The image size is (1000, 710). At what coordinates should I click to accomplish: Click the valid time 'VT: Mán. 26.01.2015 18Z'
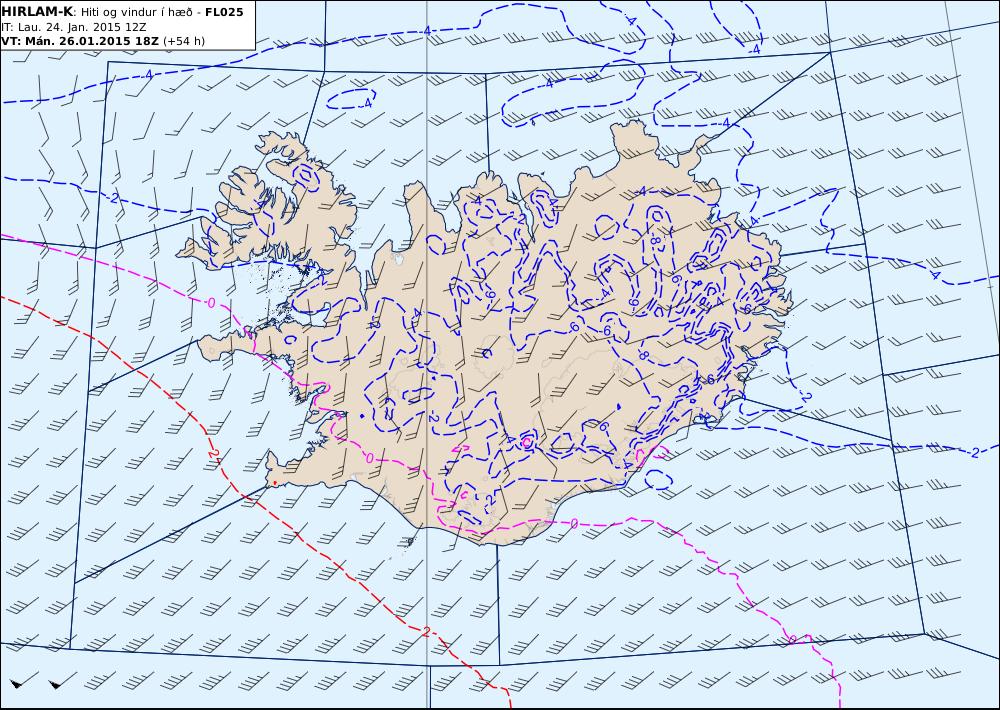pyautogui.click(x=80, y=41)
